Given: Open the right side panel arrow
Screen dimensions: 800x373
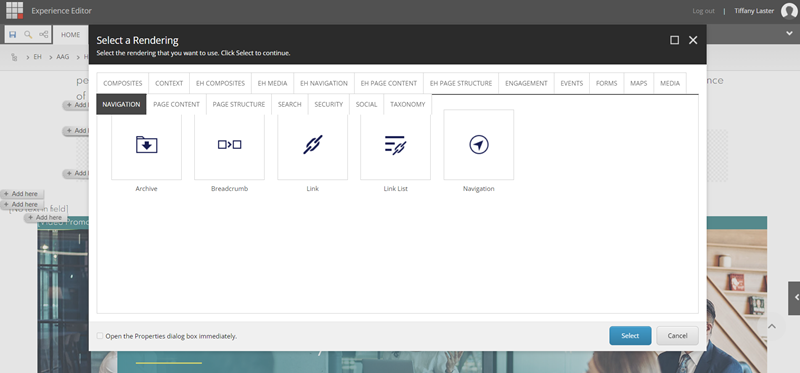Looking at the screenshot, I should pyautogui.click(x=794, y=298).
